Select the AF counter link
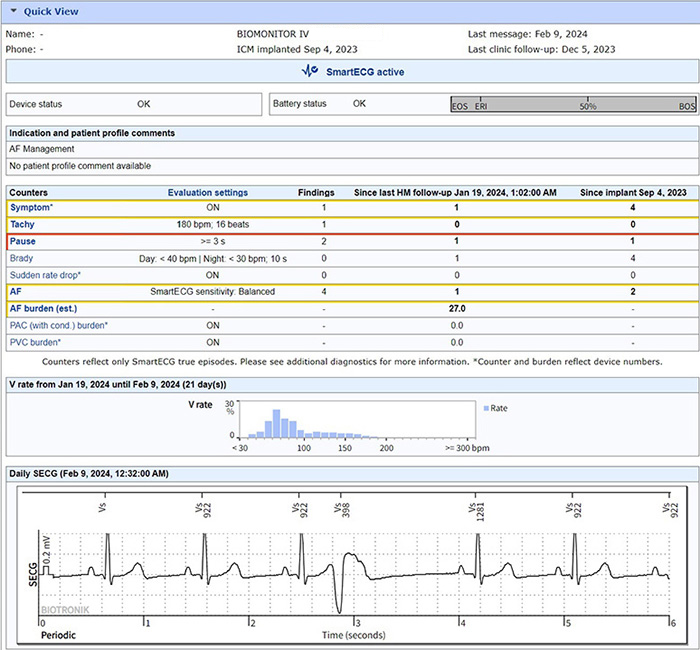 17,291
